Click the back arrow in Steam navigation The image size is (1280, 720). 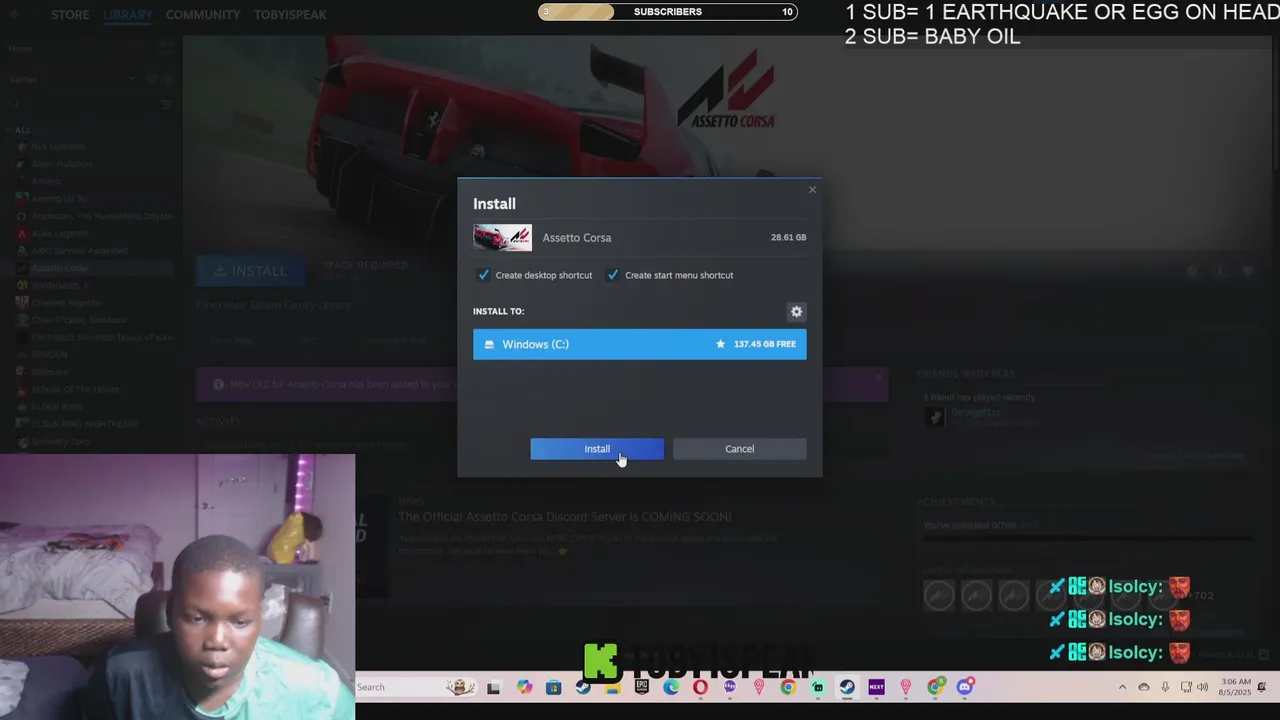[x=14, y=15]
